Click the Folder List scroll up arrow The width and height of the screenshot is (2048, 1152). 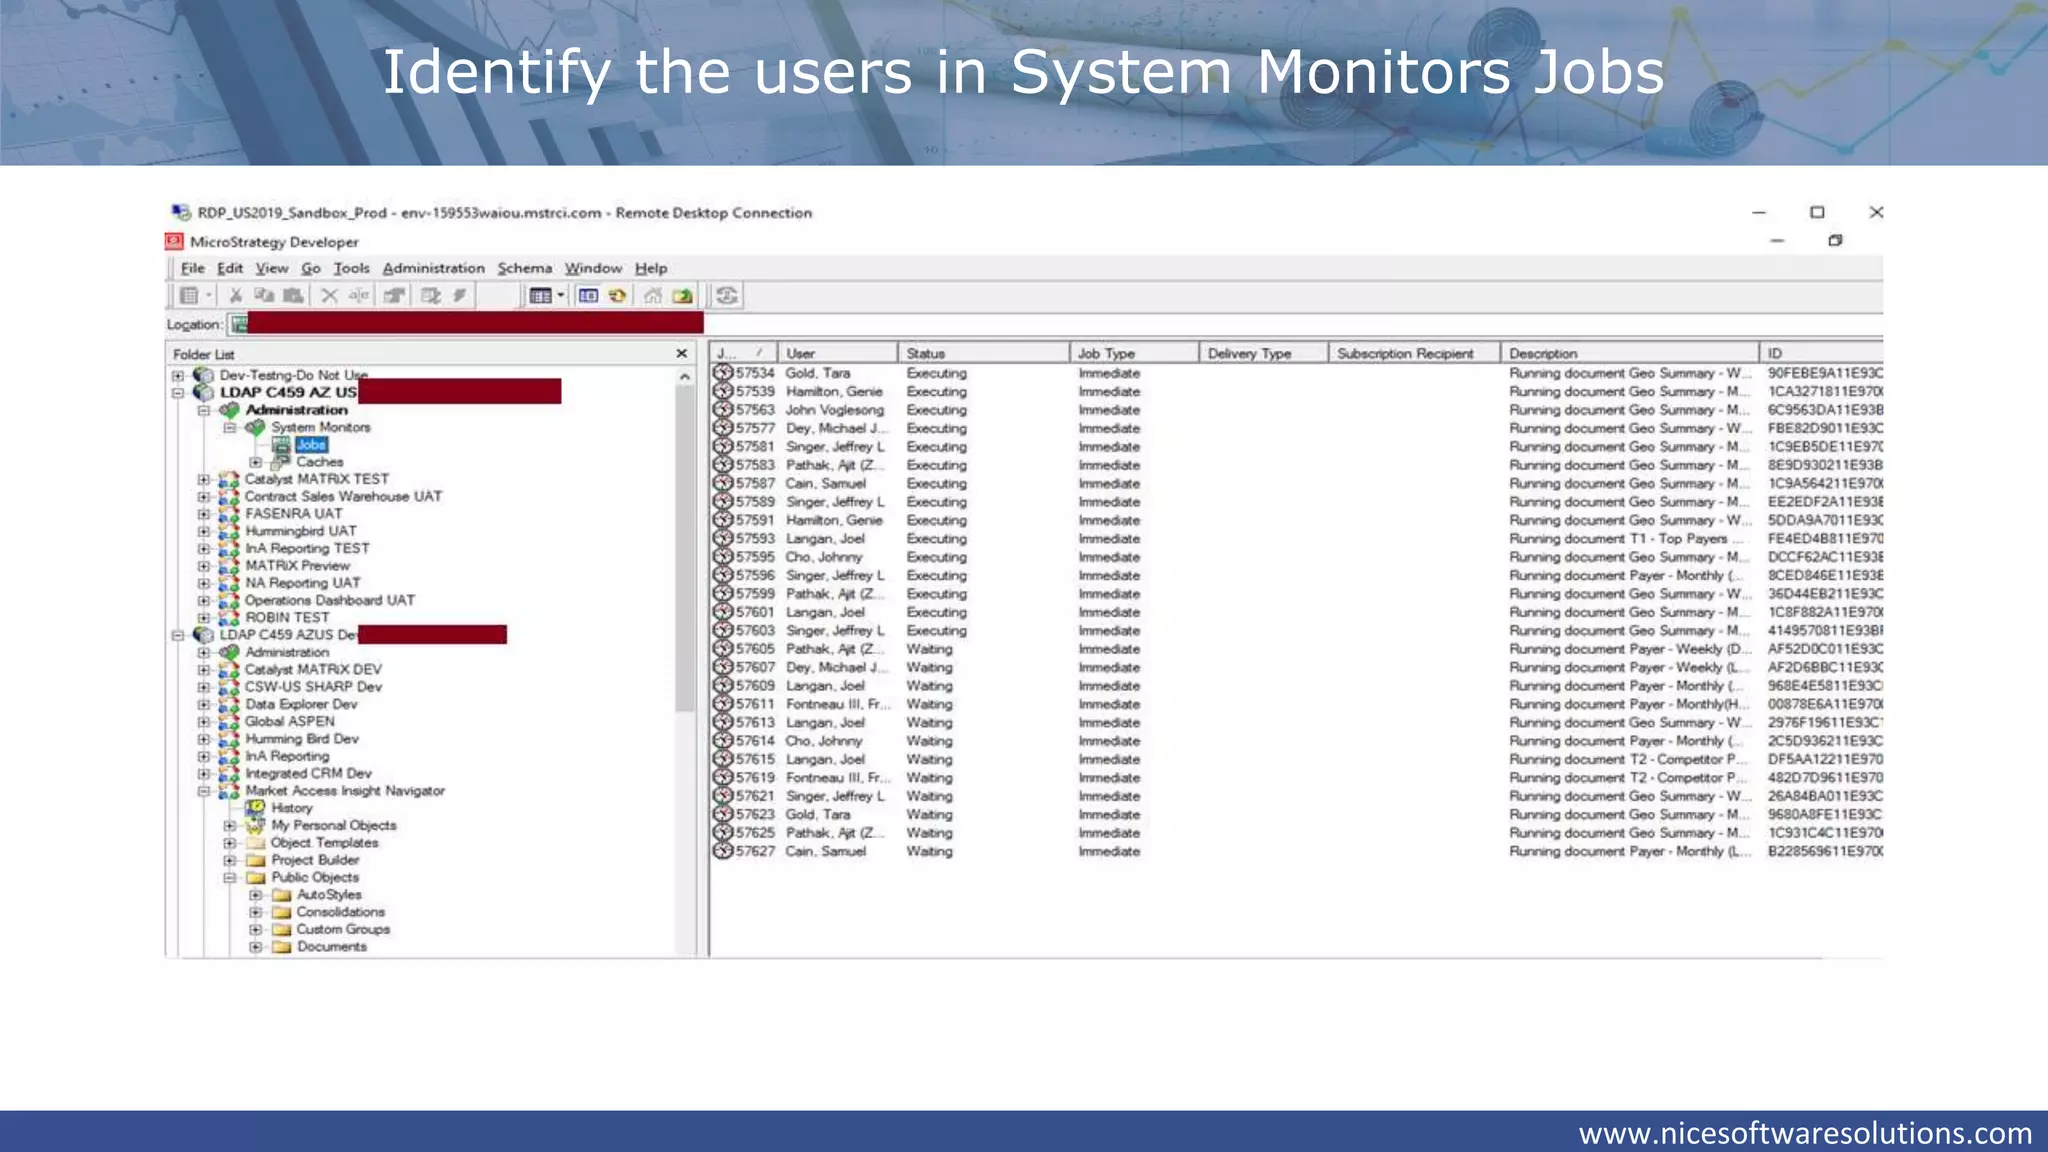(685, 377)
